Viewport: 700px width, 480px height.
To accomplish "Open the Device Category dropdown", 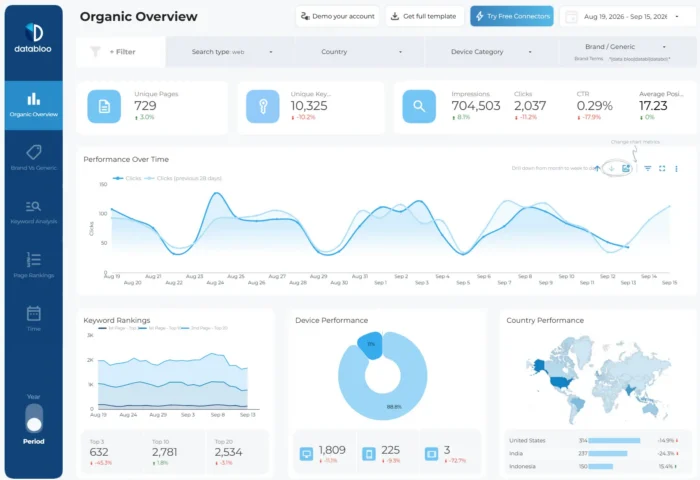I will 491,52.
